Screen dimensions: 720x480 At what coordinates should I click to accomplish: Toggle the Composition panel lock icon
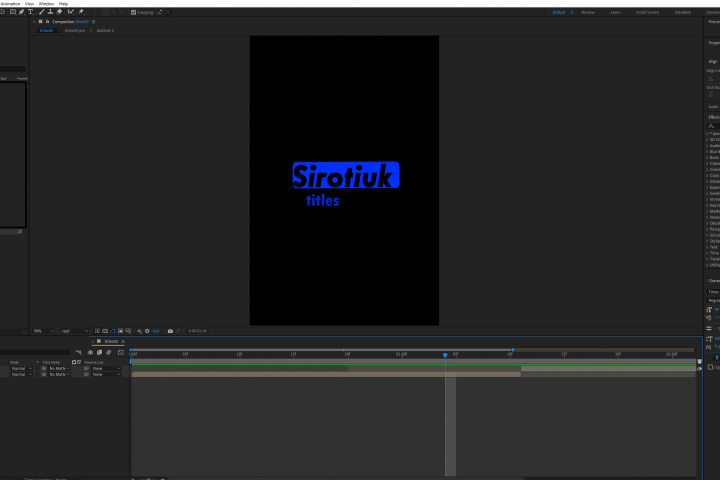point(47,22)
